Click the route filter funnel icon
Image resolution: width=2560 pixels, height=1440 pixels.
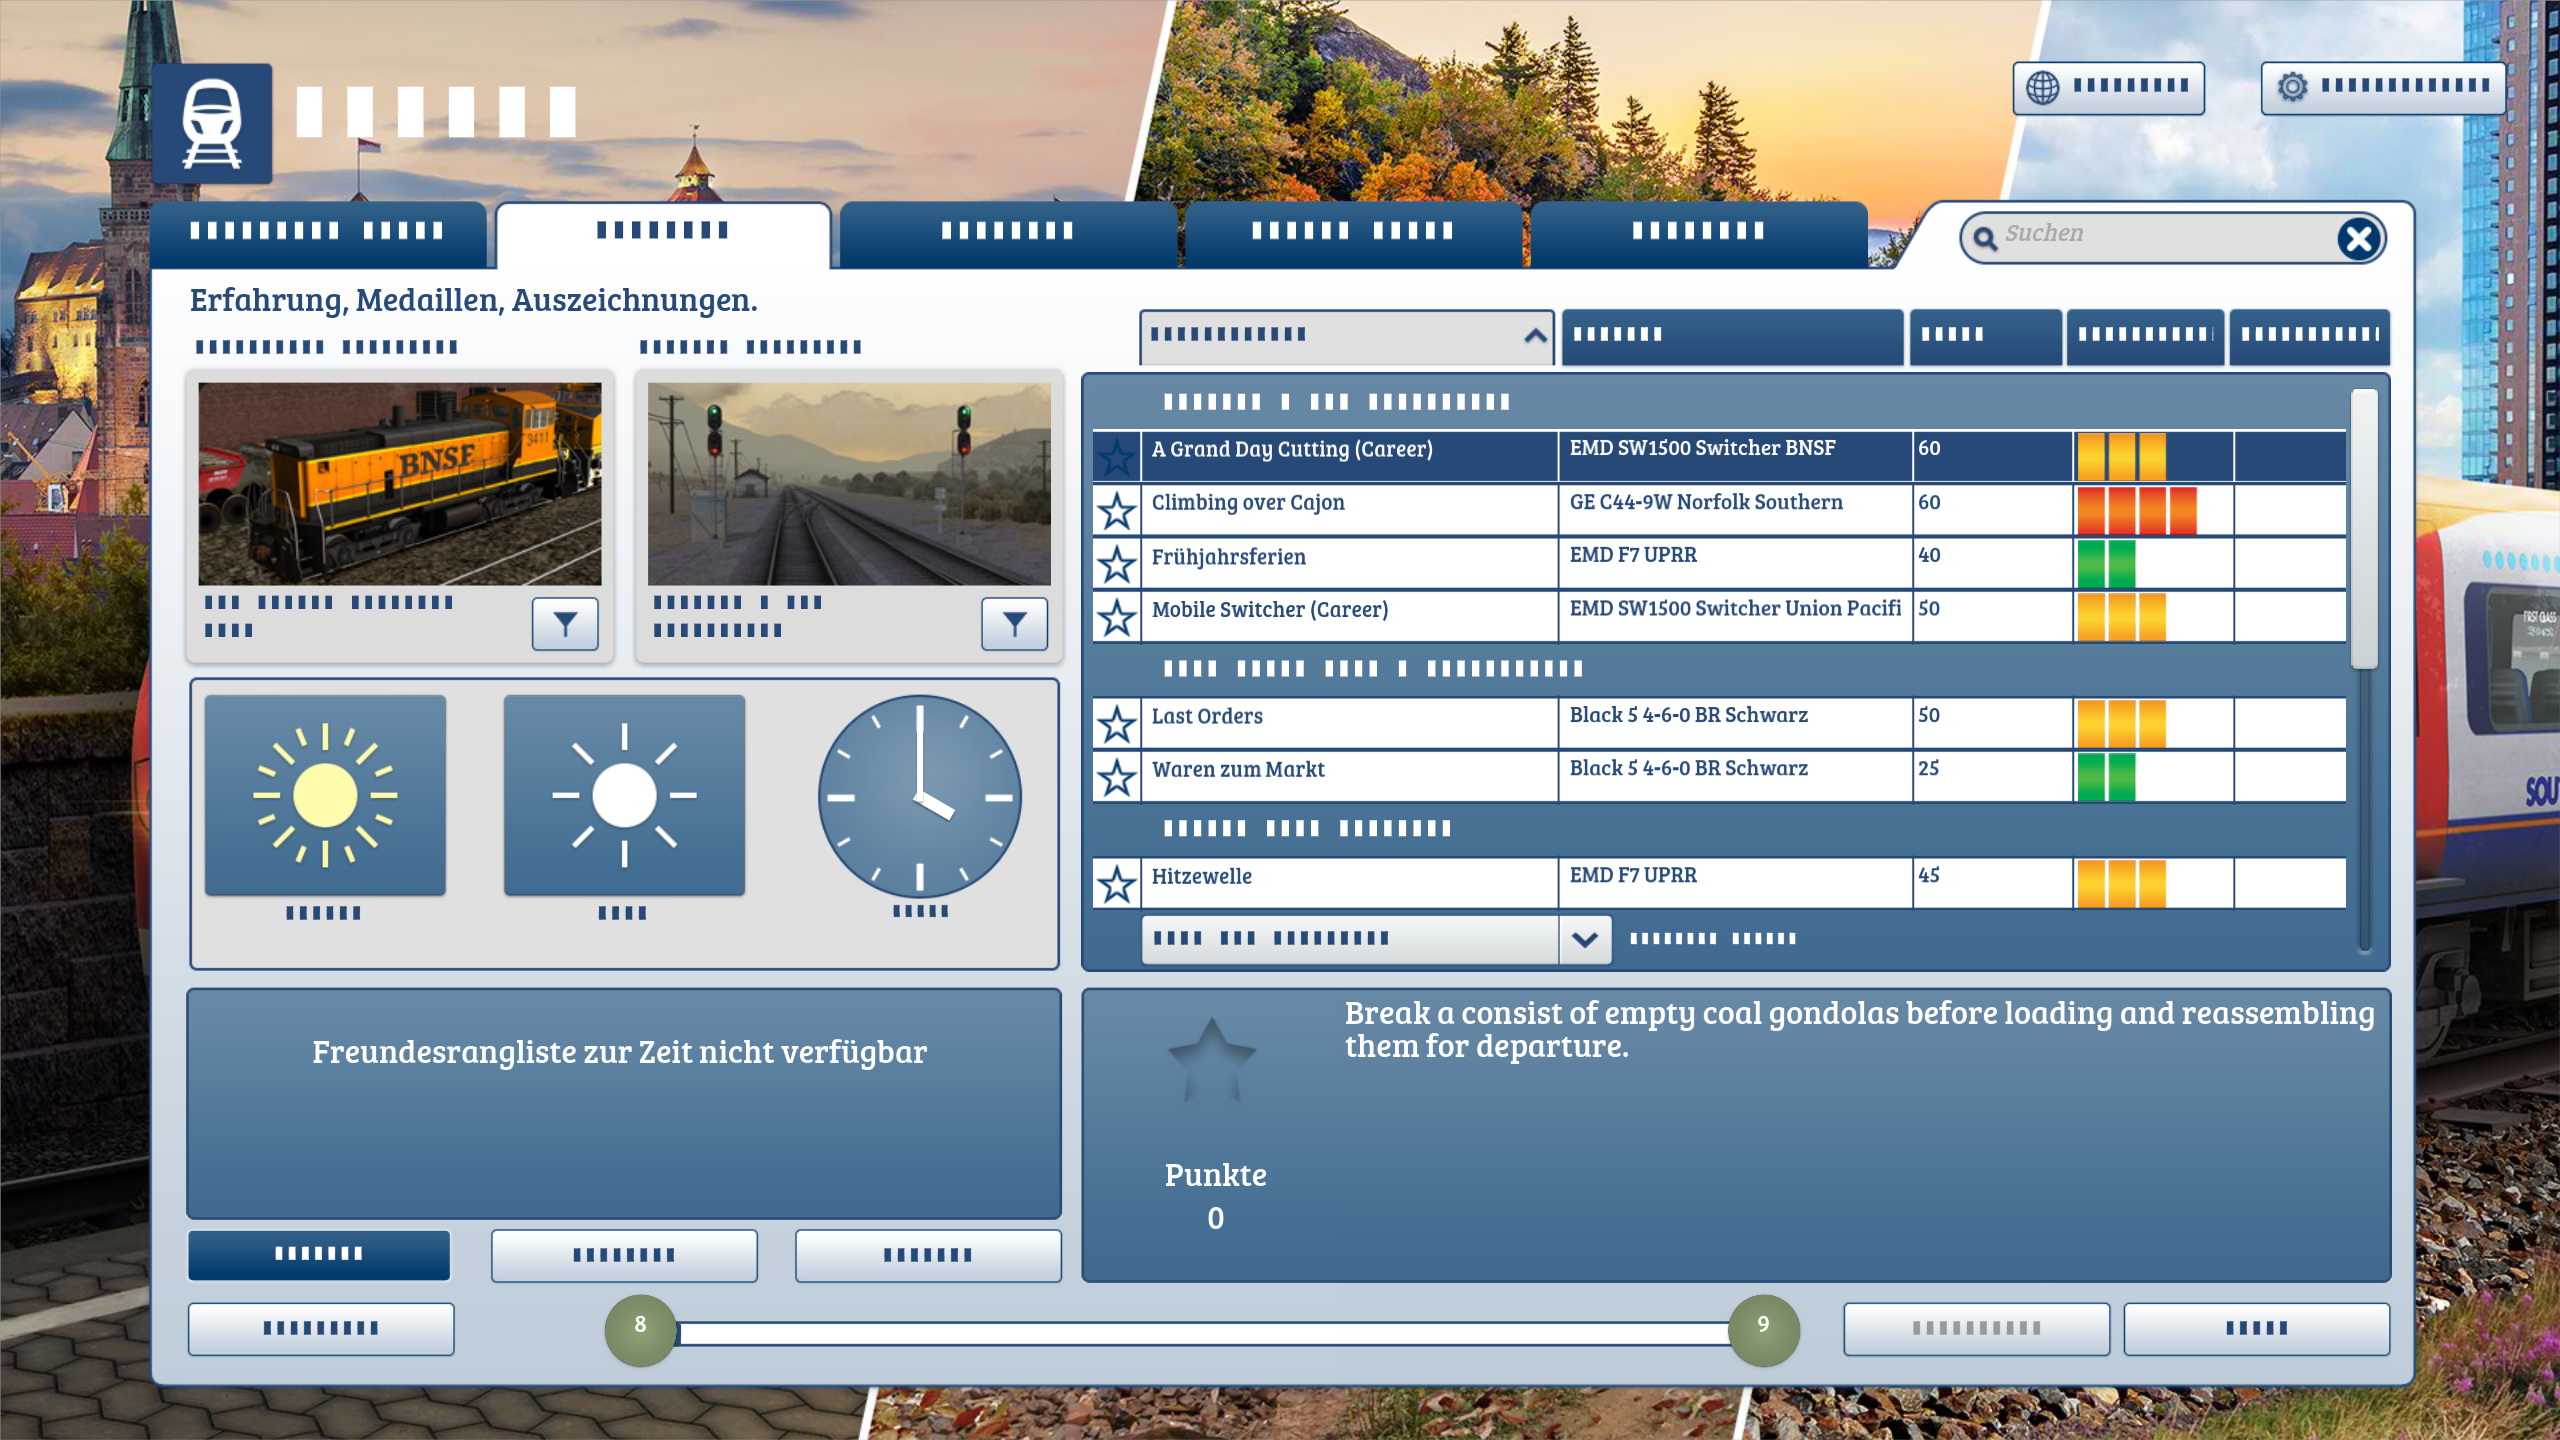pos(1014,624)
